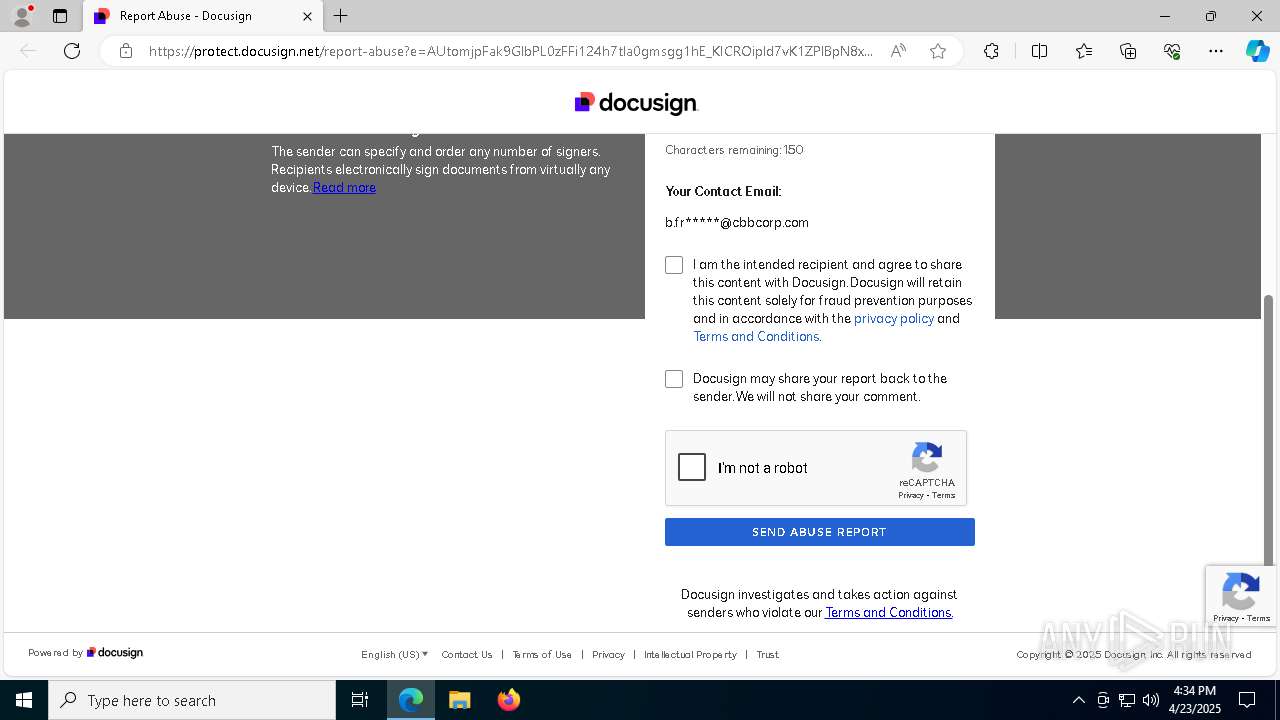Open Trust footer link

(x=768, y=654)
